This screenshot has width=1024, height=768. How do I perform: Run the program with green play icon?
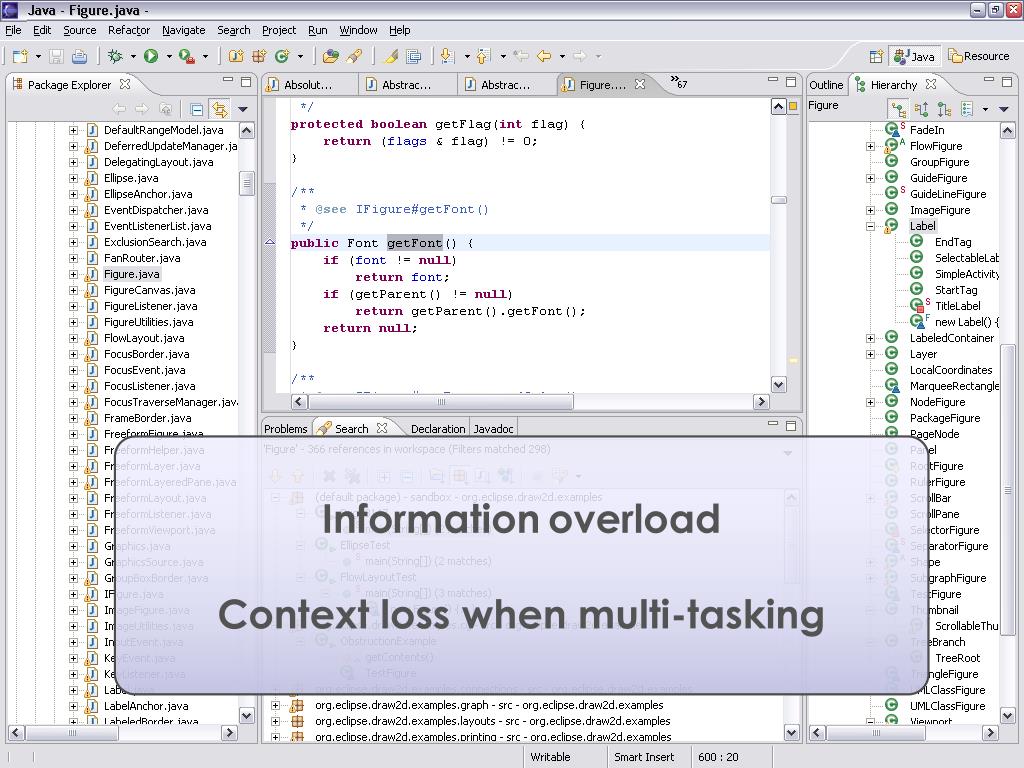(x=151, y=57)
